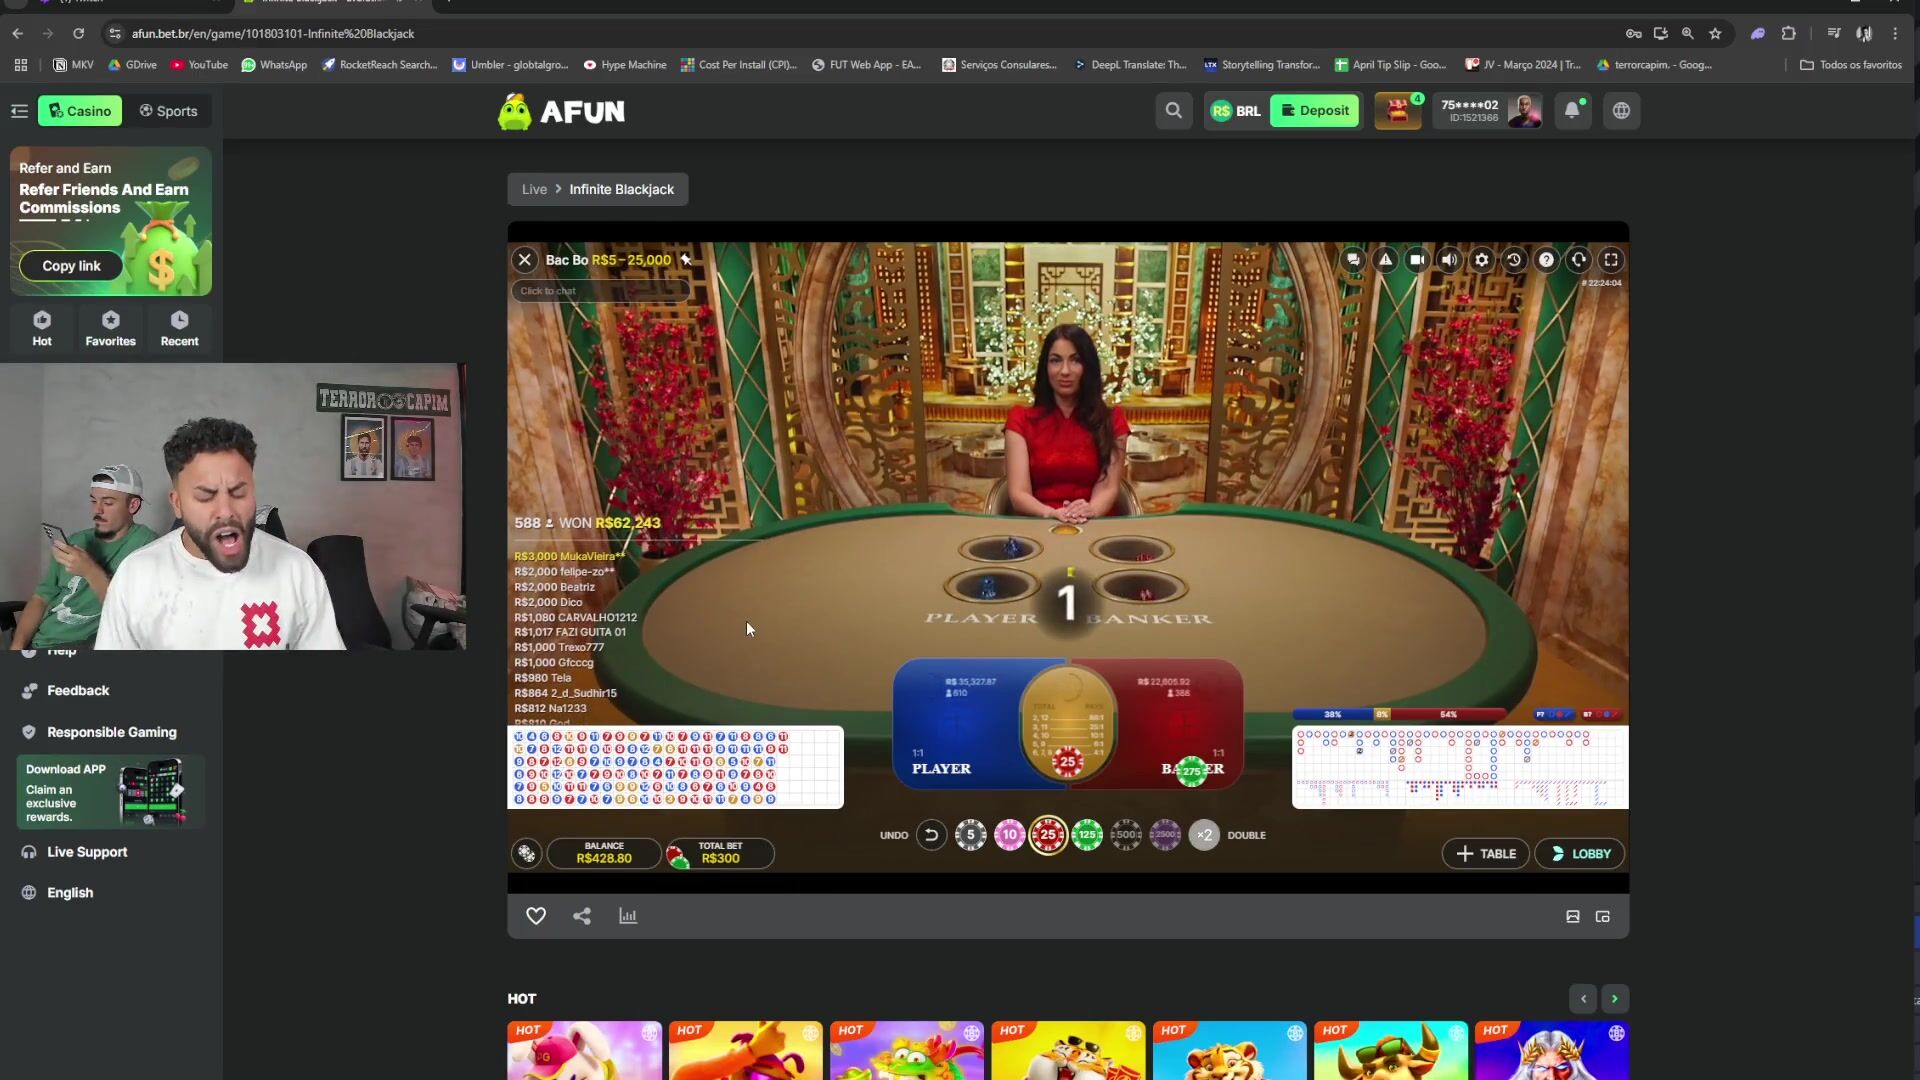The image size is (1920, 1080).
Task: Reload the browser page
Action: point(78,34)
